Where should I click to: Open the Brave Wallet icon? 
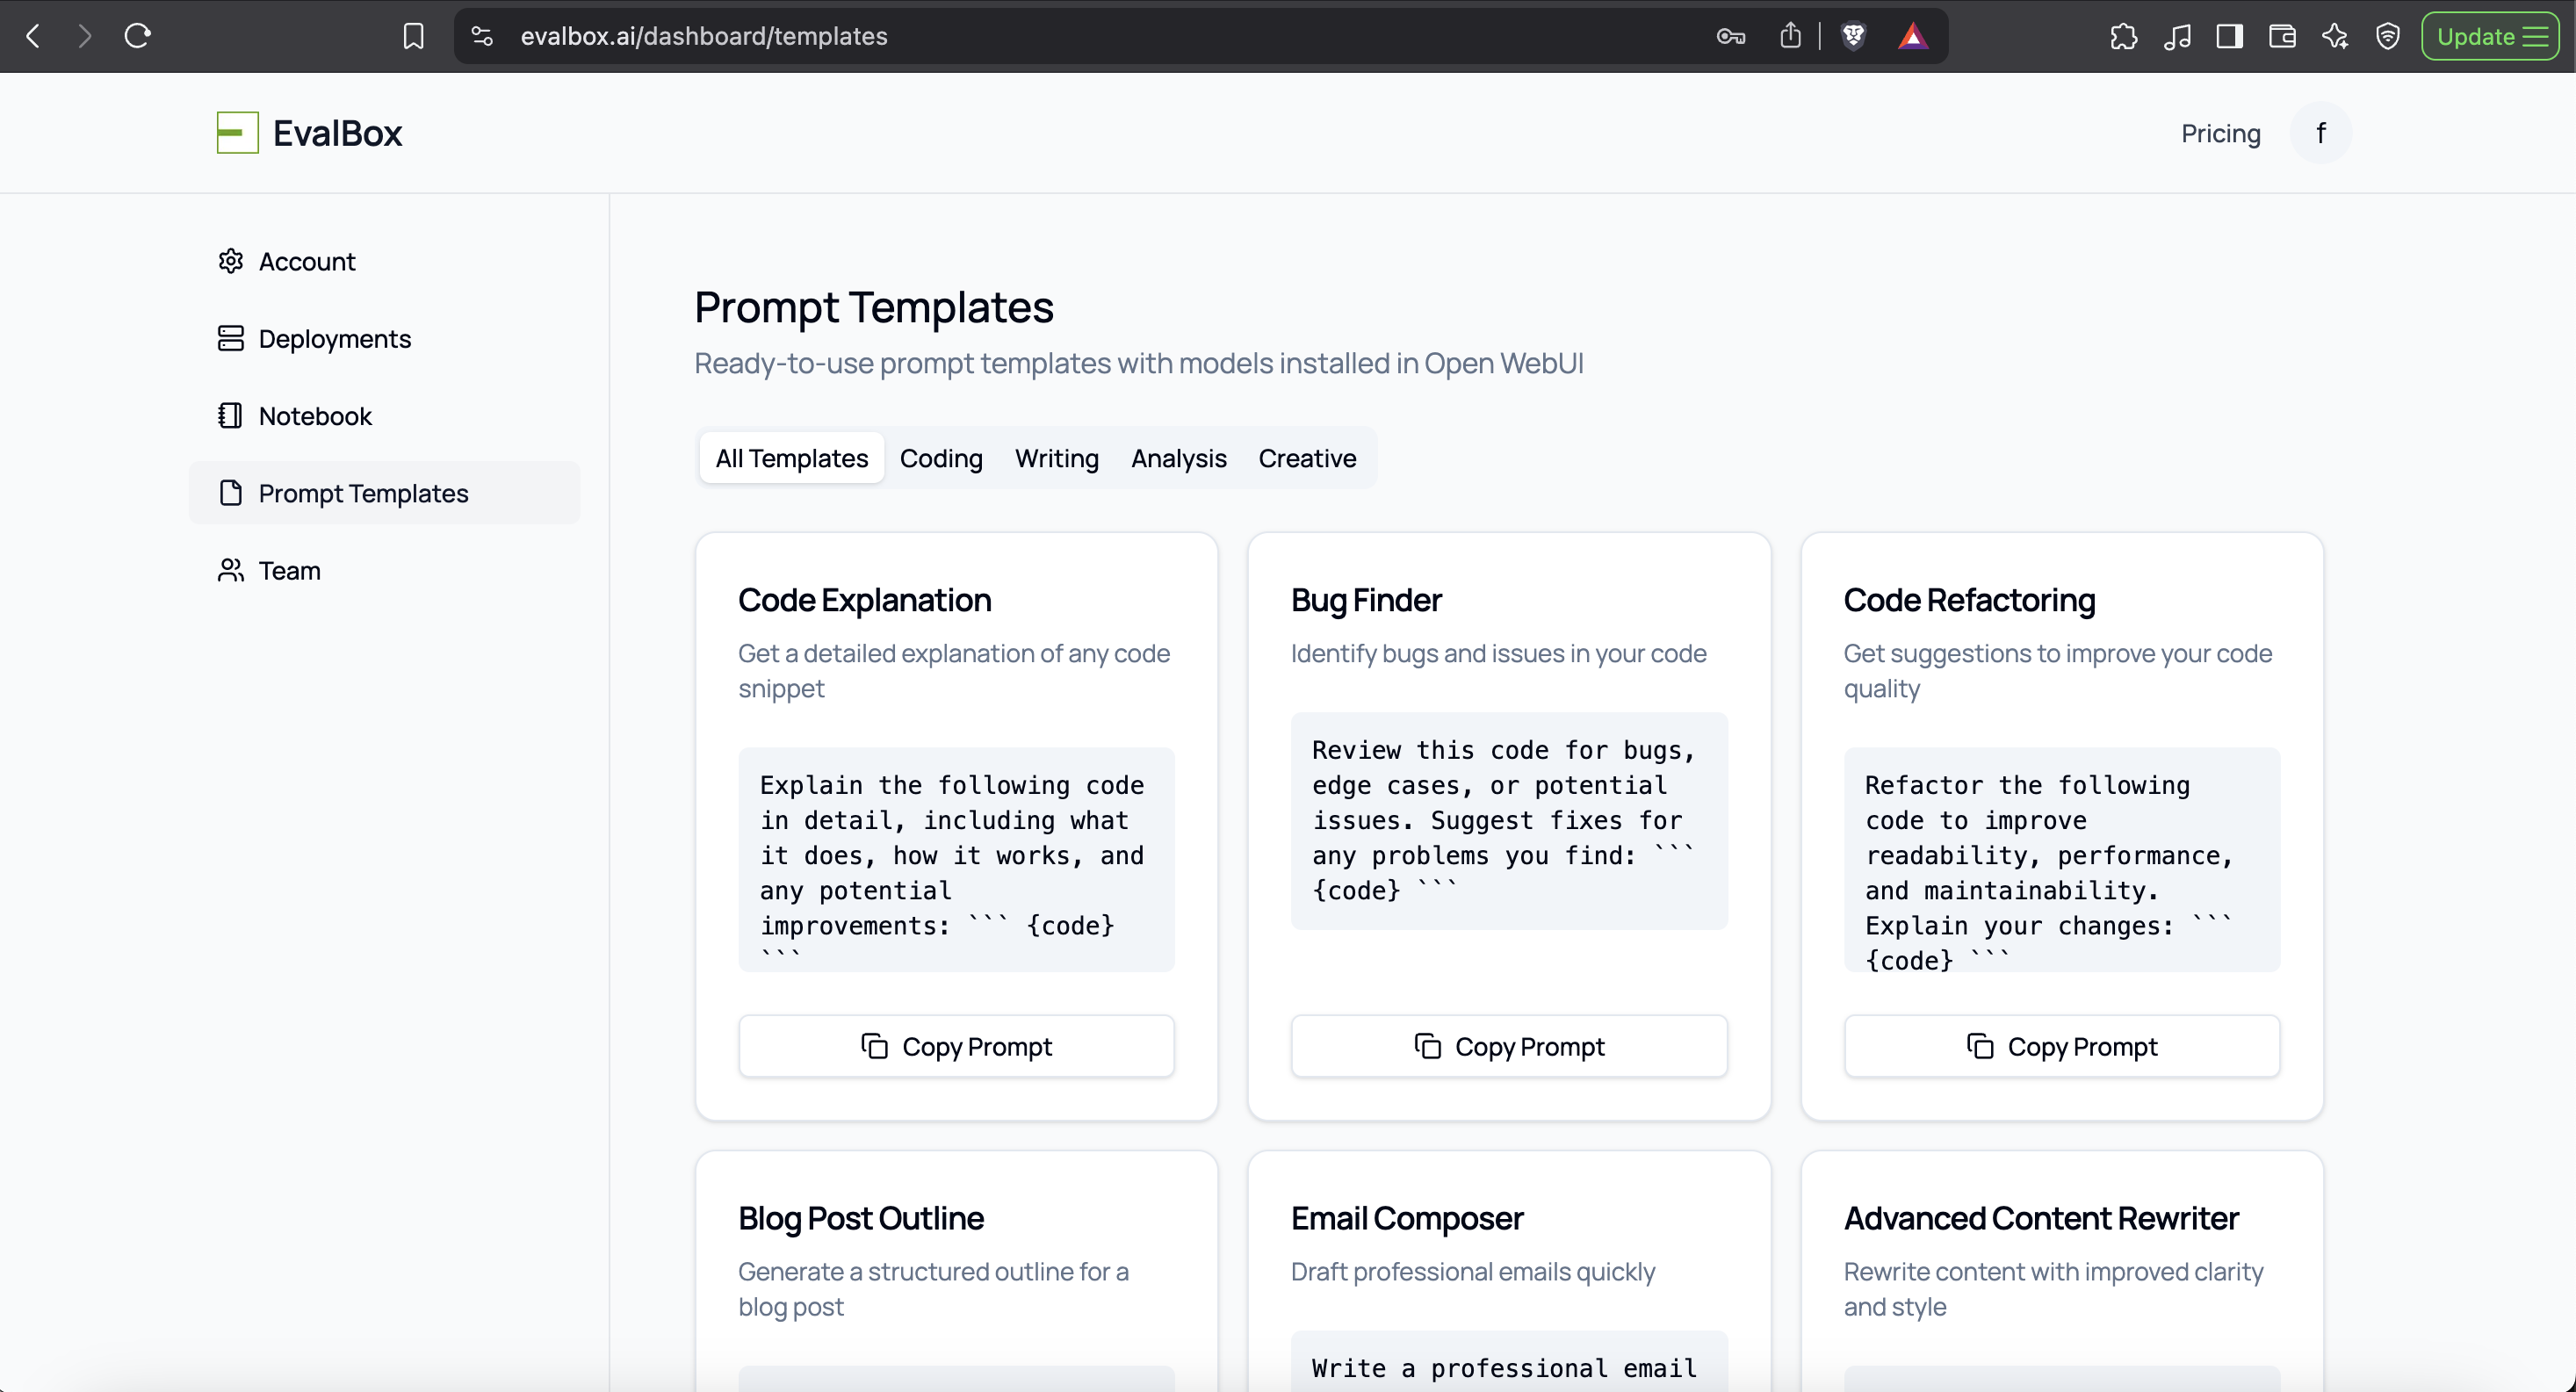pos(2282,36)
